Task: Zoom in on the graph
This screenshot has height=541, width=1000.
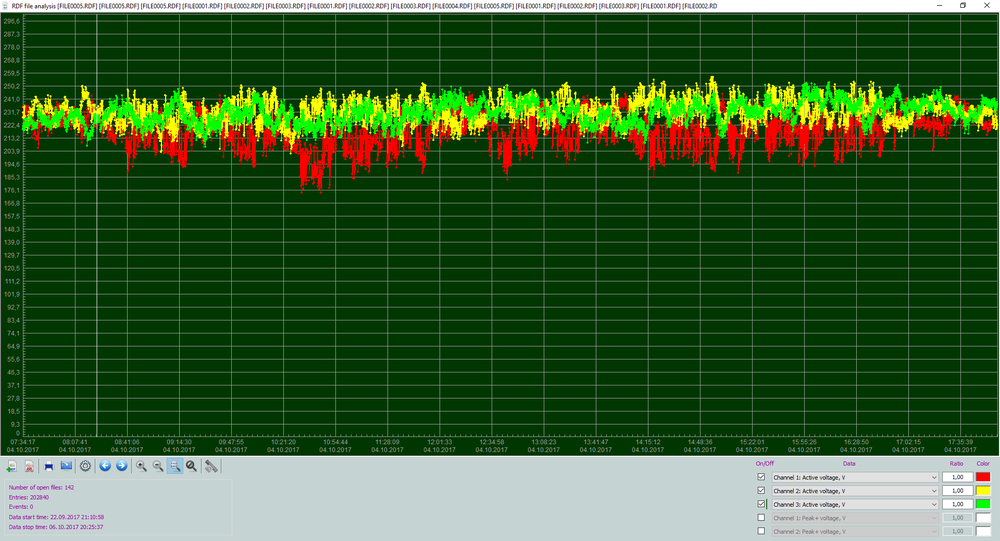Action: [x=142, y=466]
